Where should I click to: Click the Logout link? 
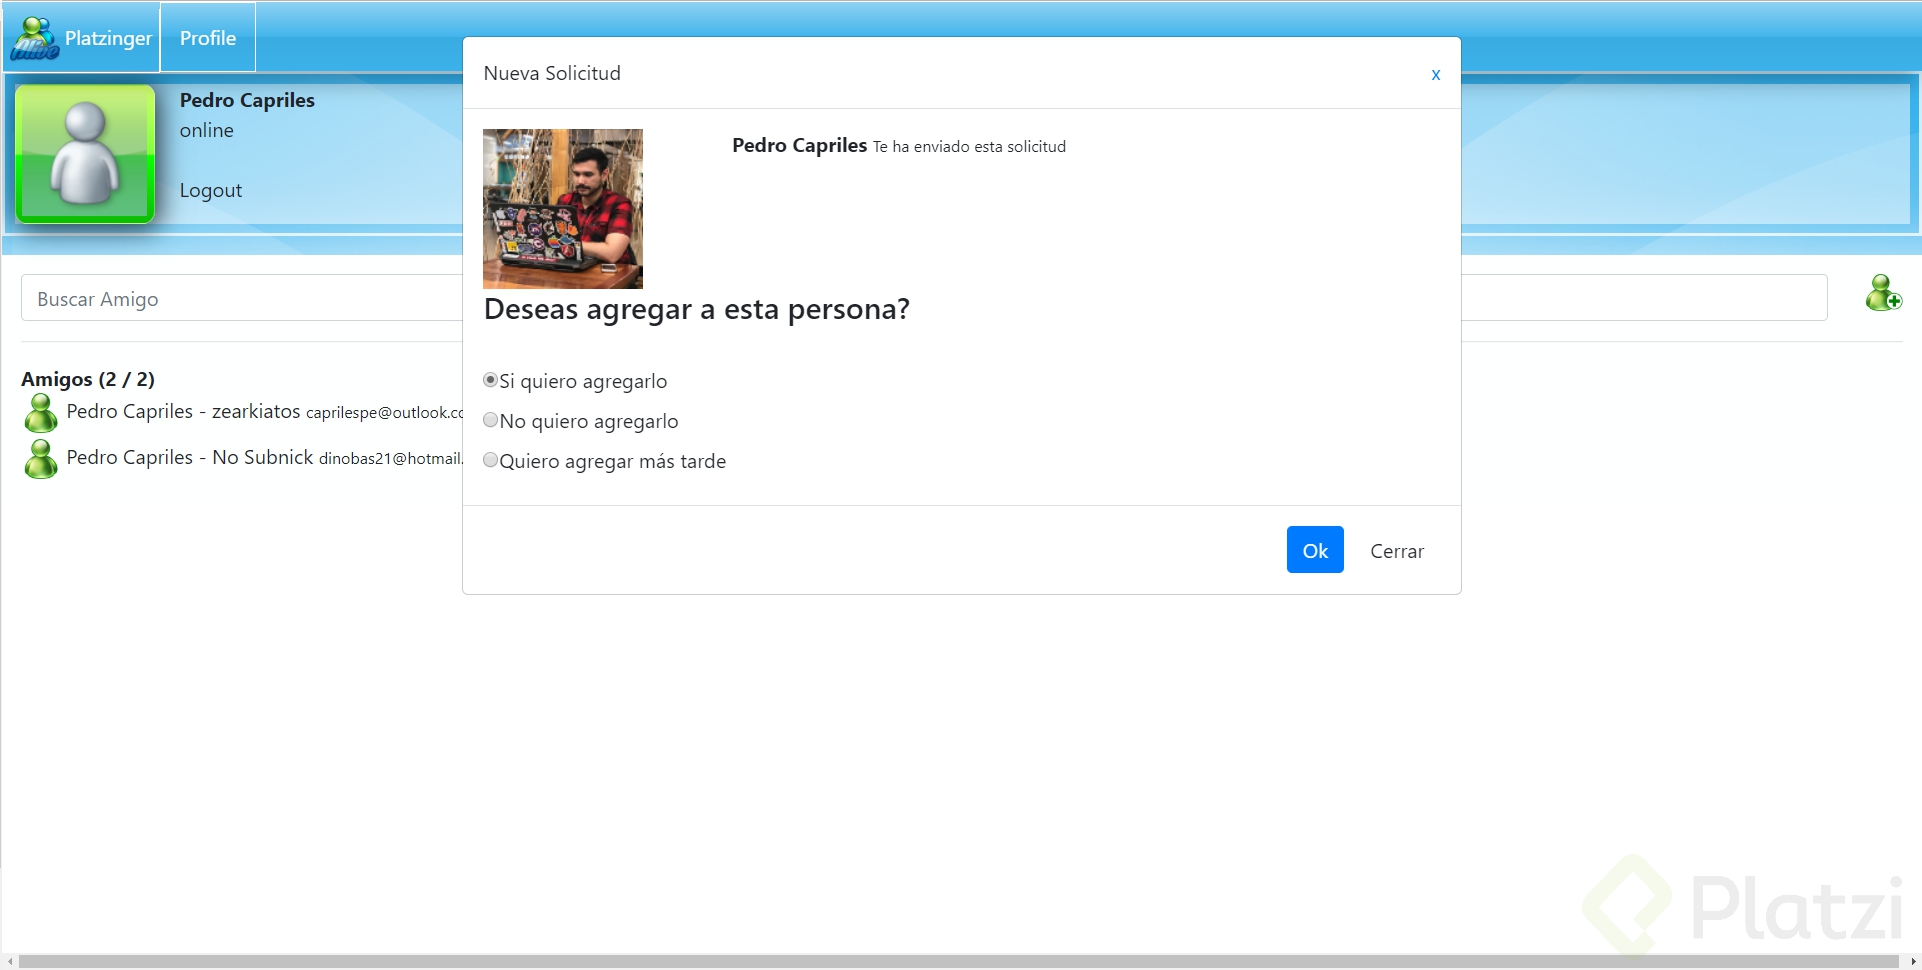click(x=210, y=190)
